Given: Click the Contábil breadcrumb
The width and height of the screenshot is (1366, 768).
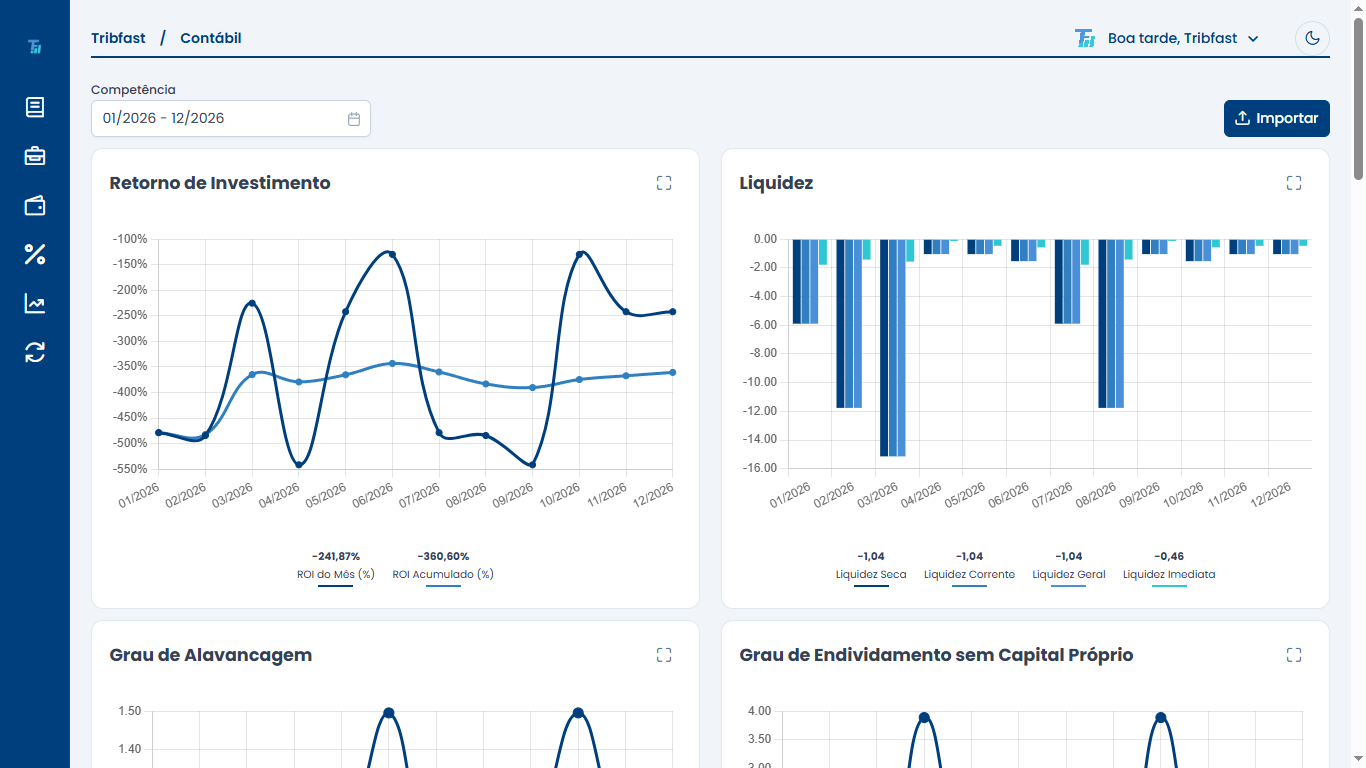Looking at the screenshot, I should click(x=211, y=38).
